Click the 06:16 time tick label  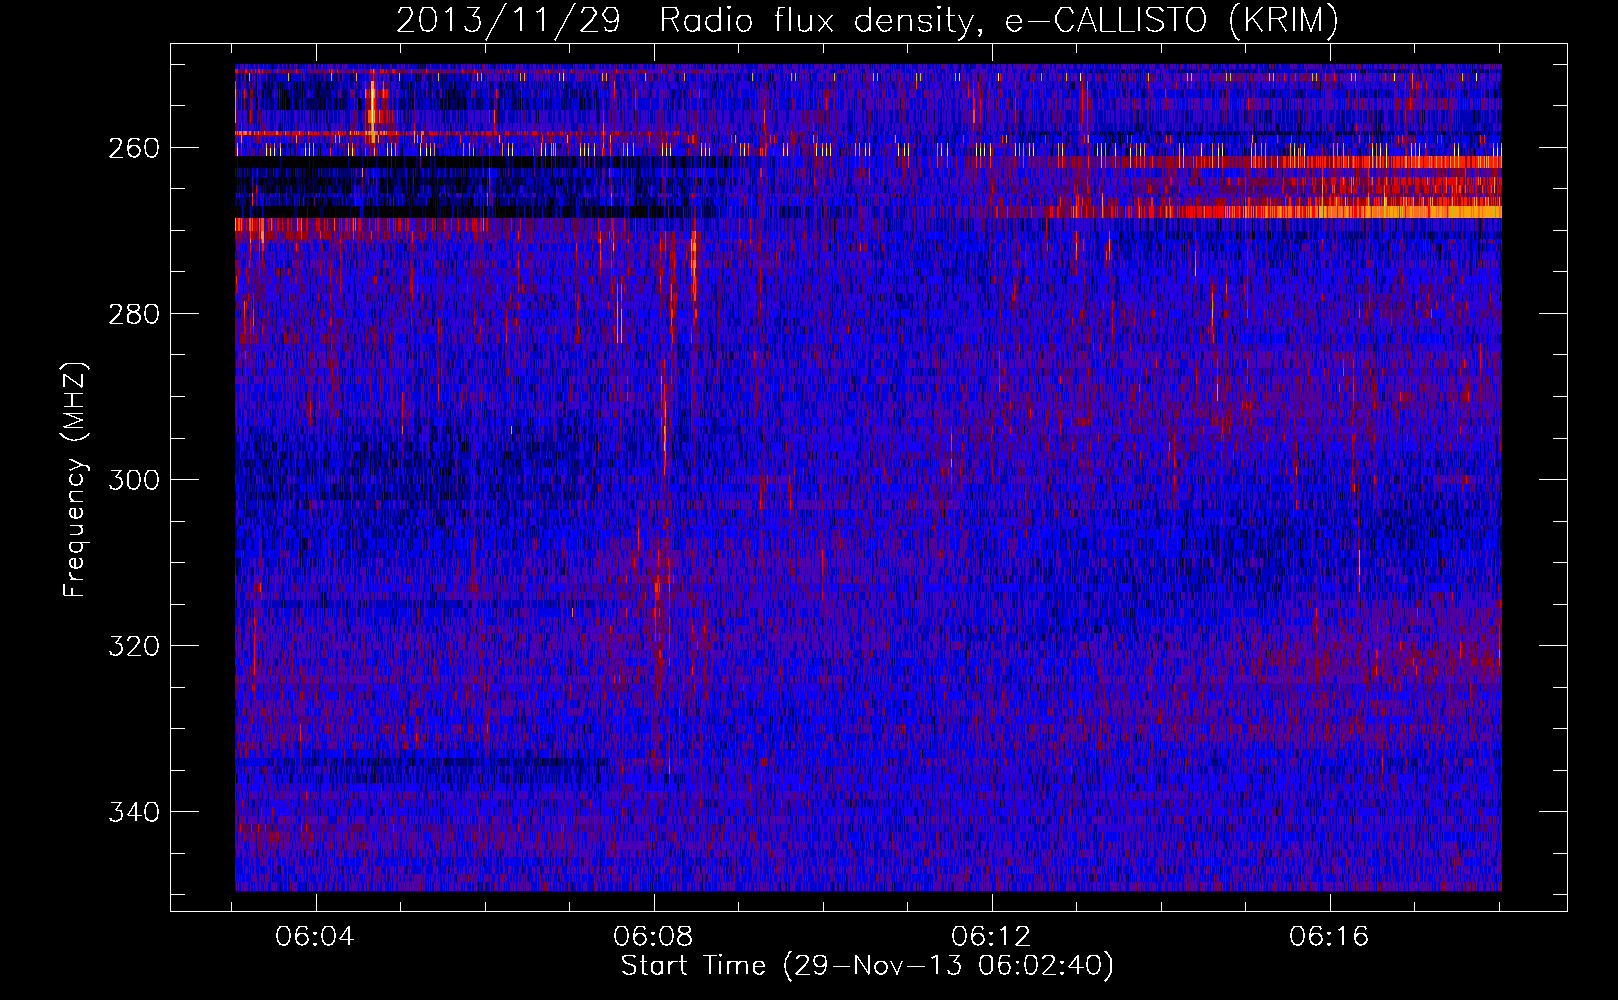1329,937
